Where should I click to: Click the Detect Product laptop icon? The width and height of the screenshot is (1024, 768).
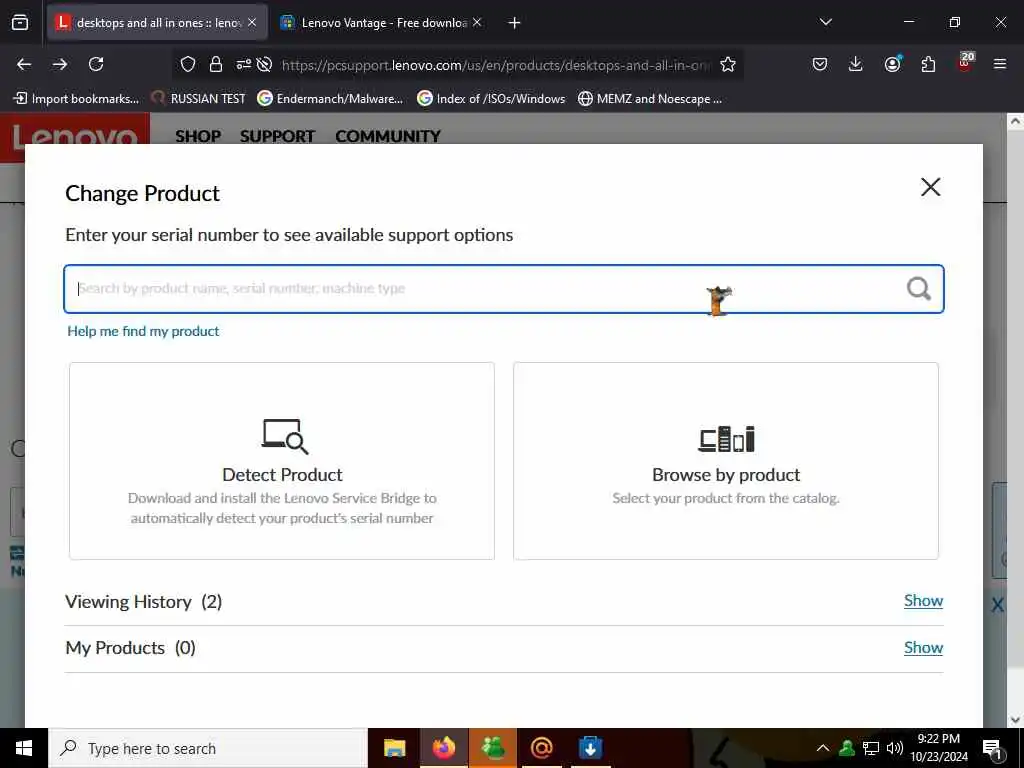click(x=285, y=436)
